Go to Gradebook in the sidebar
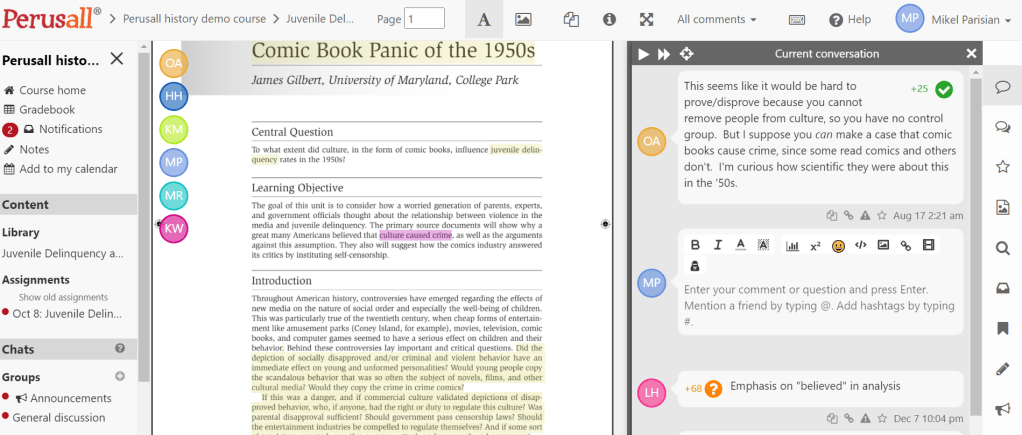This screenshot has height=435, width=1022. (x=46, y=110)
